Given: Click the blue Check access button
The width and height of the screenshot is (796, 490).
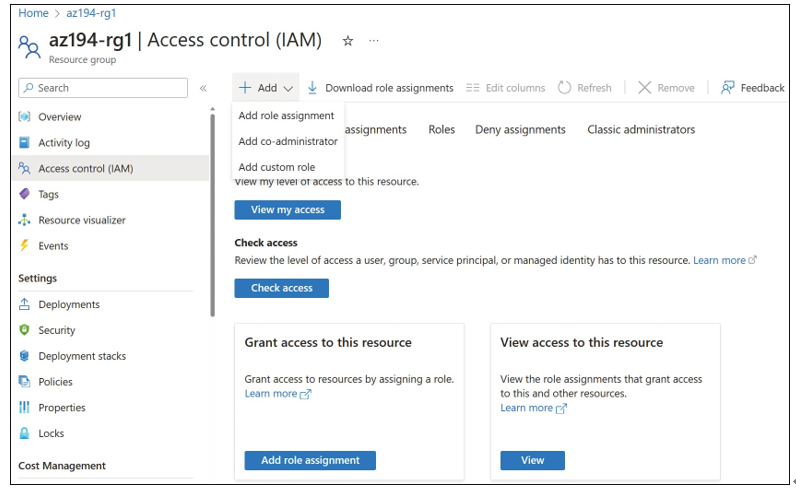Looking at the screenshot, I should [x=282, y=288].
